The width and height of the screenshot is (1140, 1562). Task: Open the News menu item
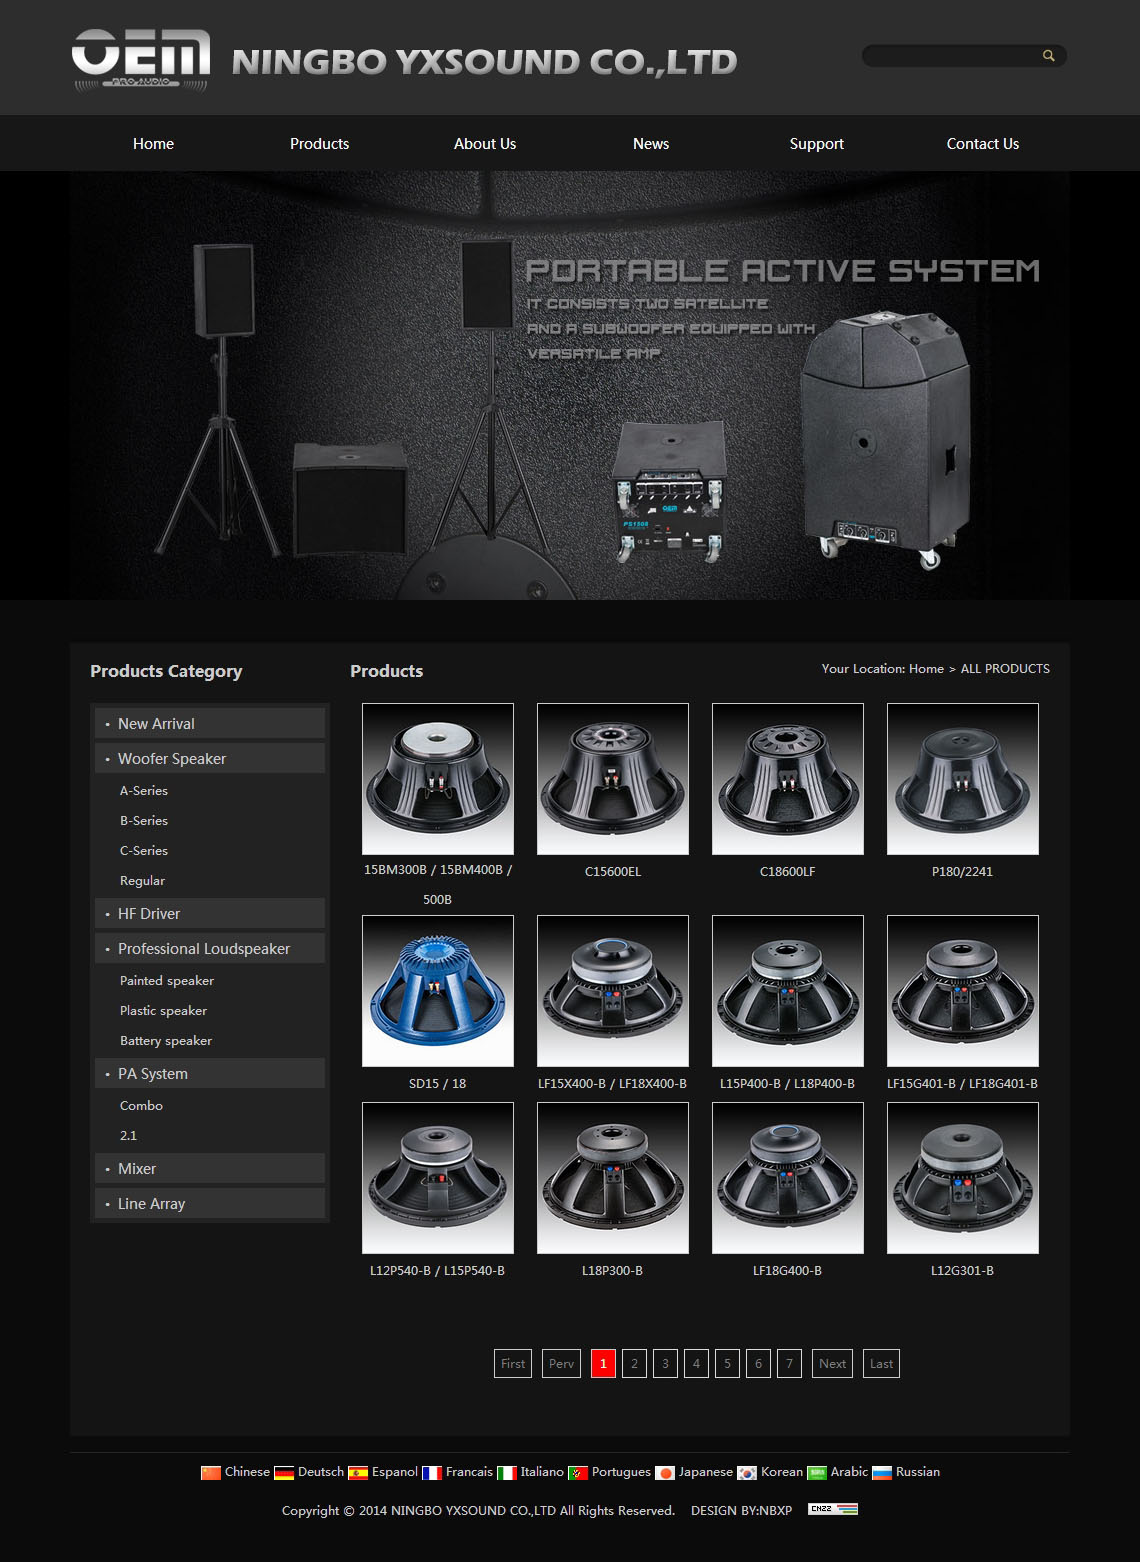651,144
